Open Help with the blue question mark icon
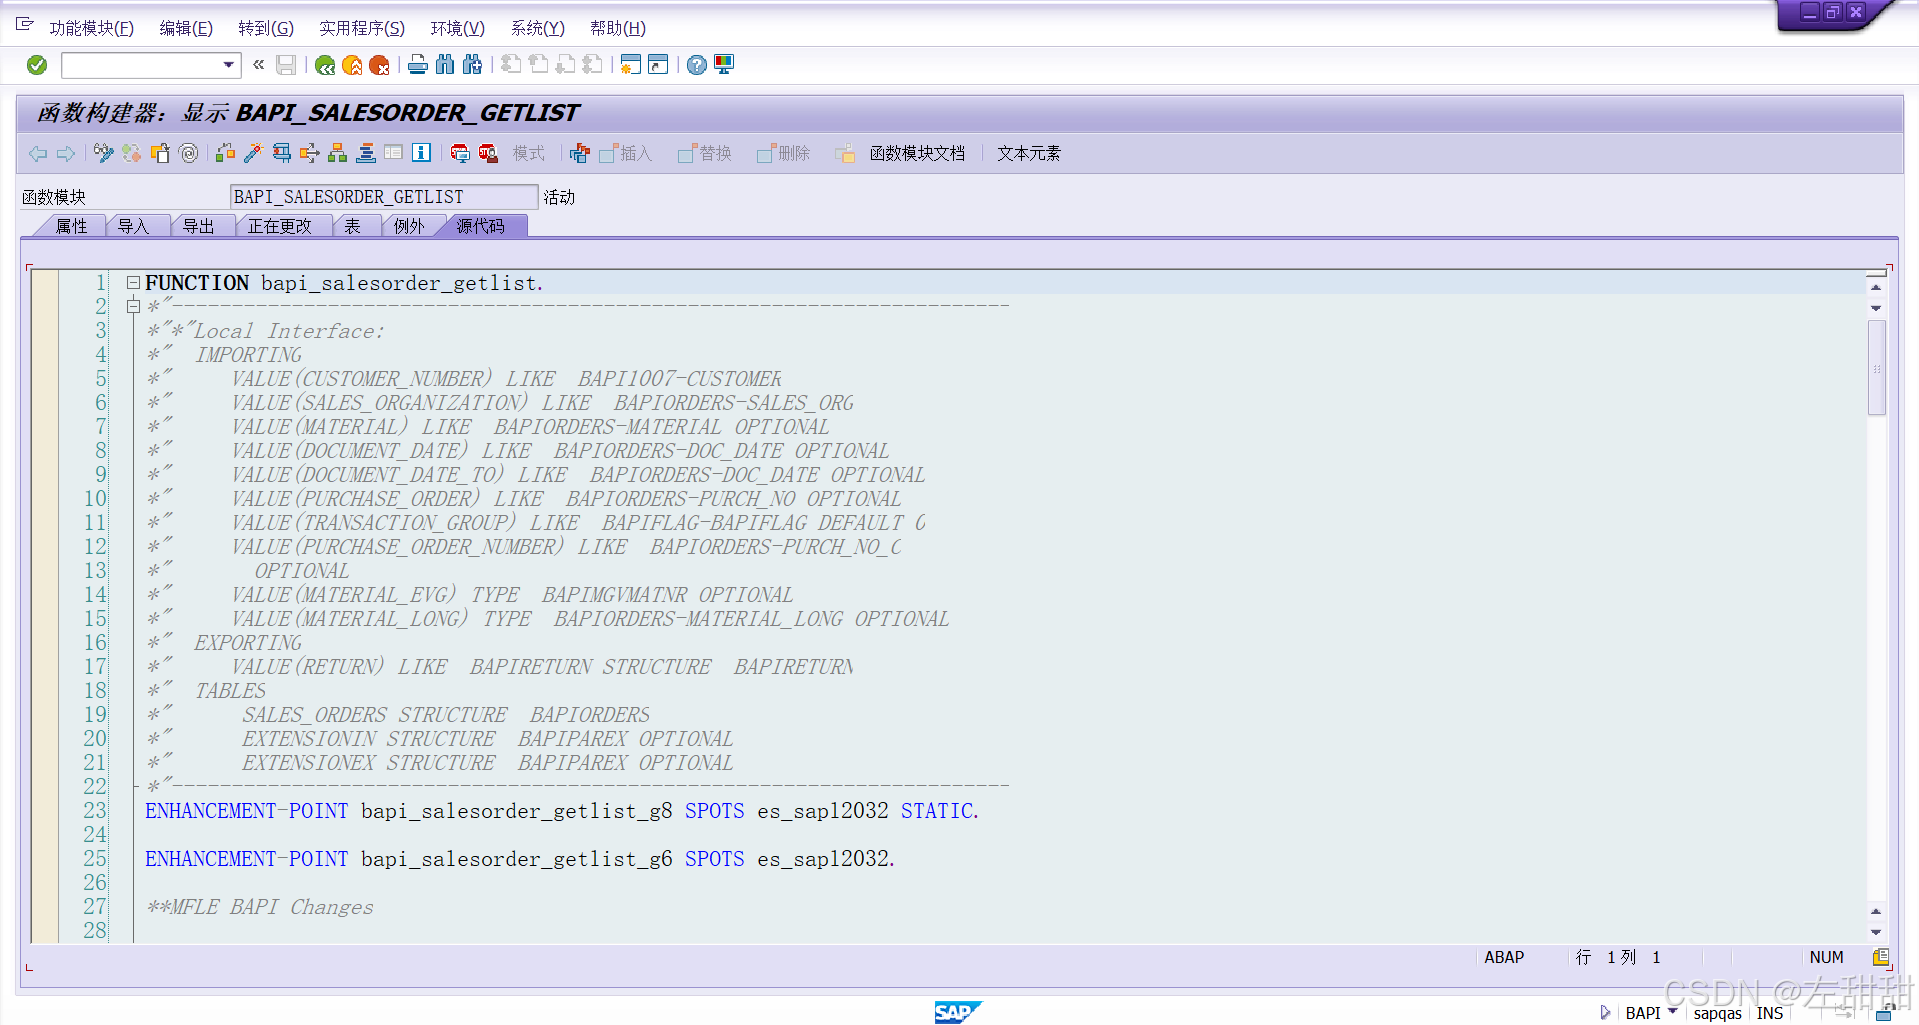The height and width of the screenshot is (1025, 1919). click(697, 65)
